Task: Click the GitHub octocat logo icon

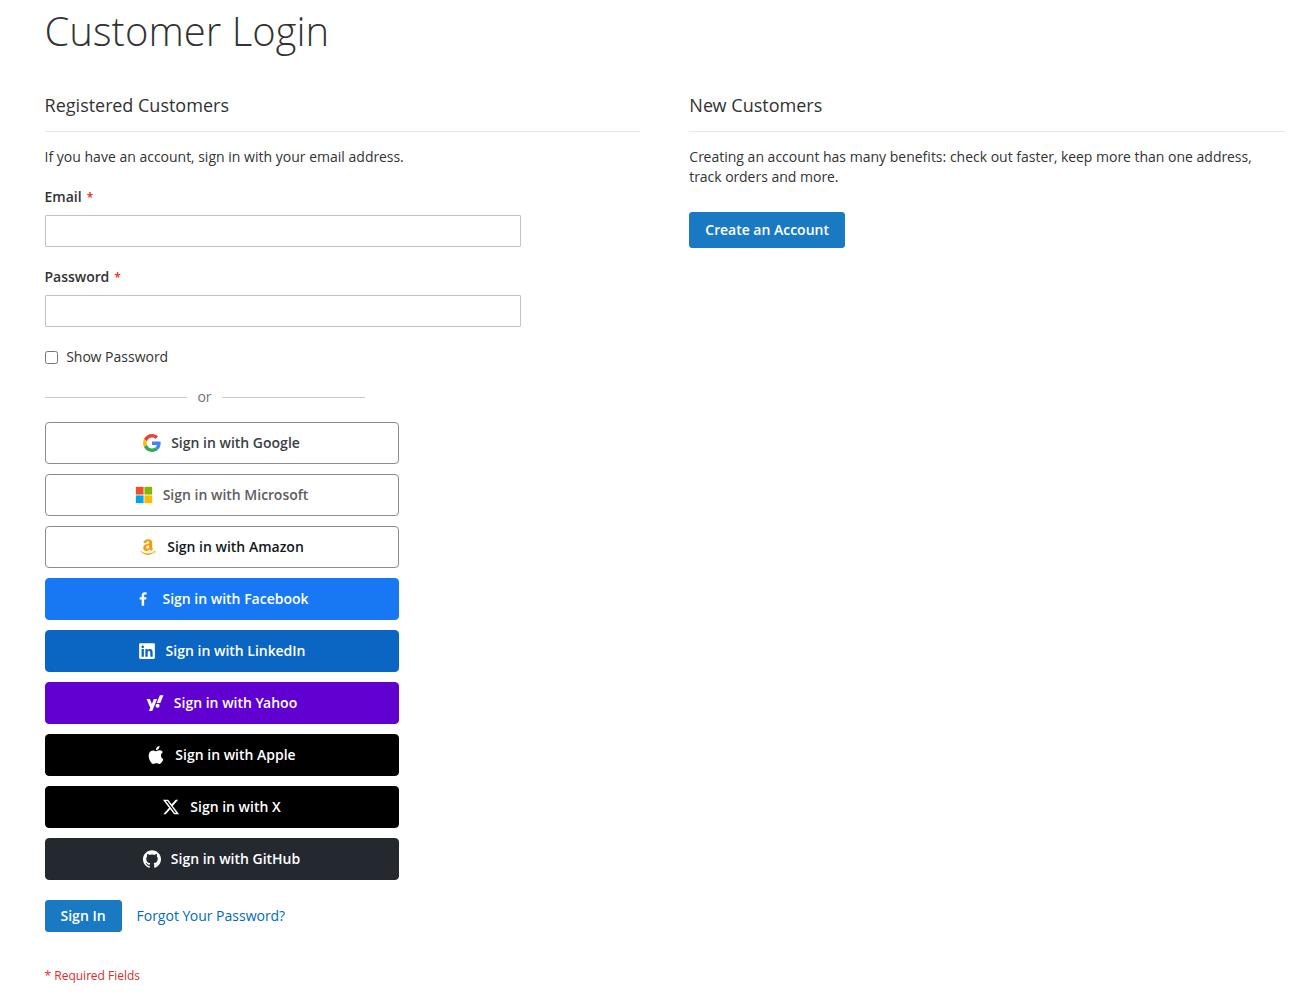Action: pyautogui.click(x=152, y=859)
